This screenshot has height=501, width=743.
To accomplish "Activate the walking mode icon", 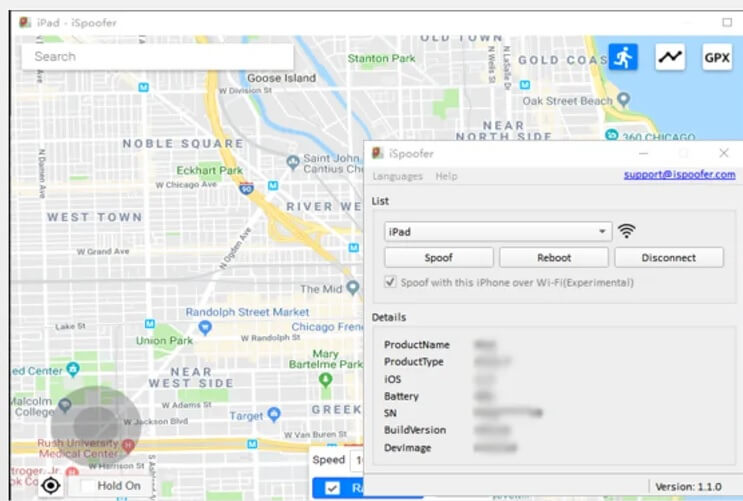I will coord(623,57).
